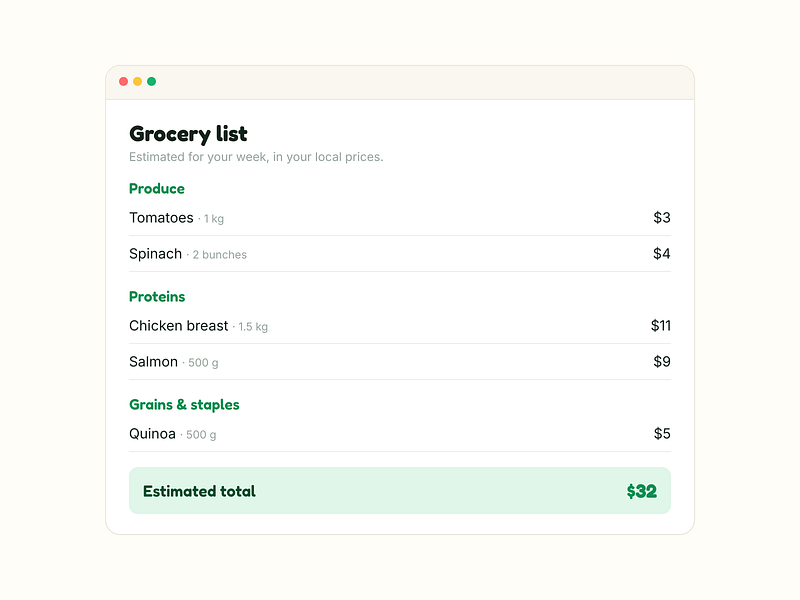Click the Proteins category header
This screenshot has width=800, height=600.
pos(157,297)
